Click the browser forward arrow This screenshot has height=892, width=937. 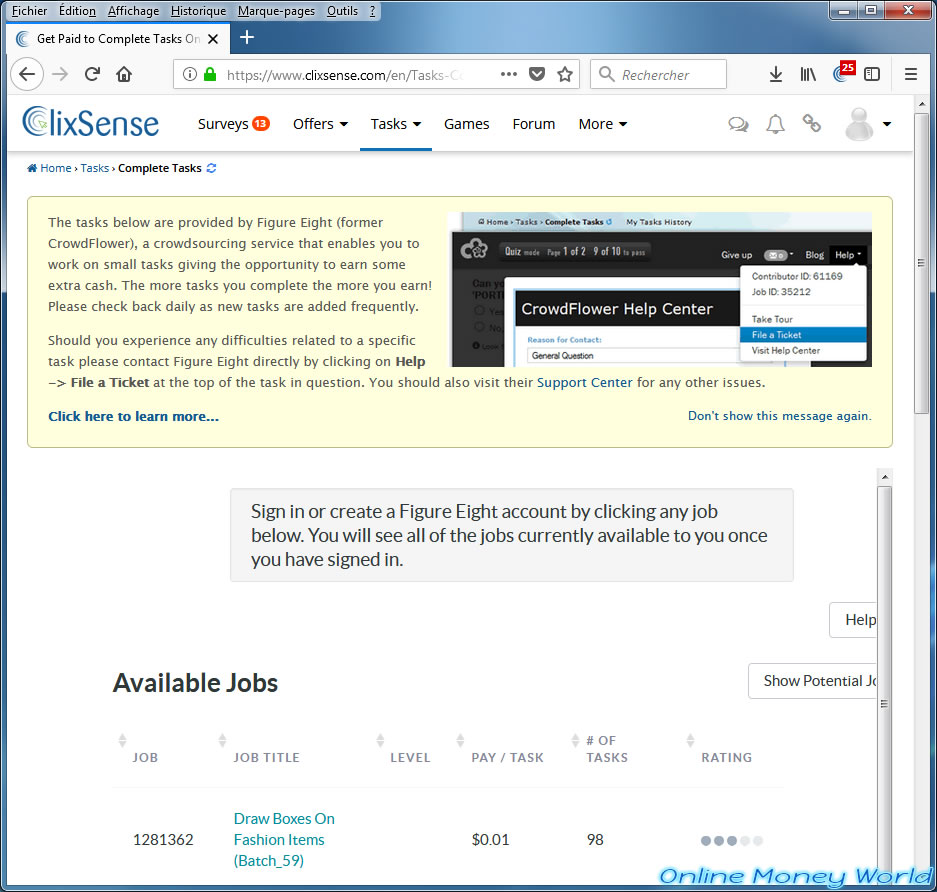point(60,74)
